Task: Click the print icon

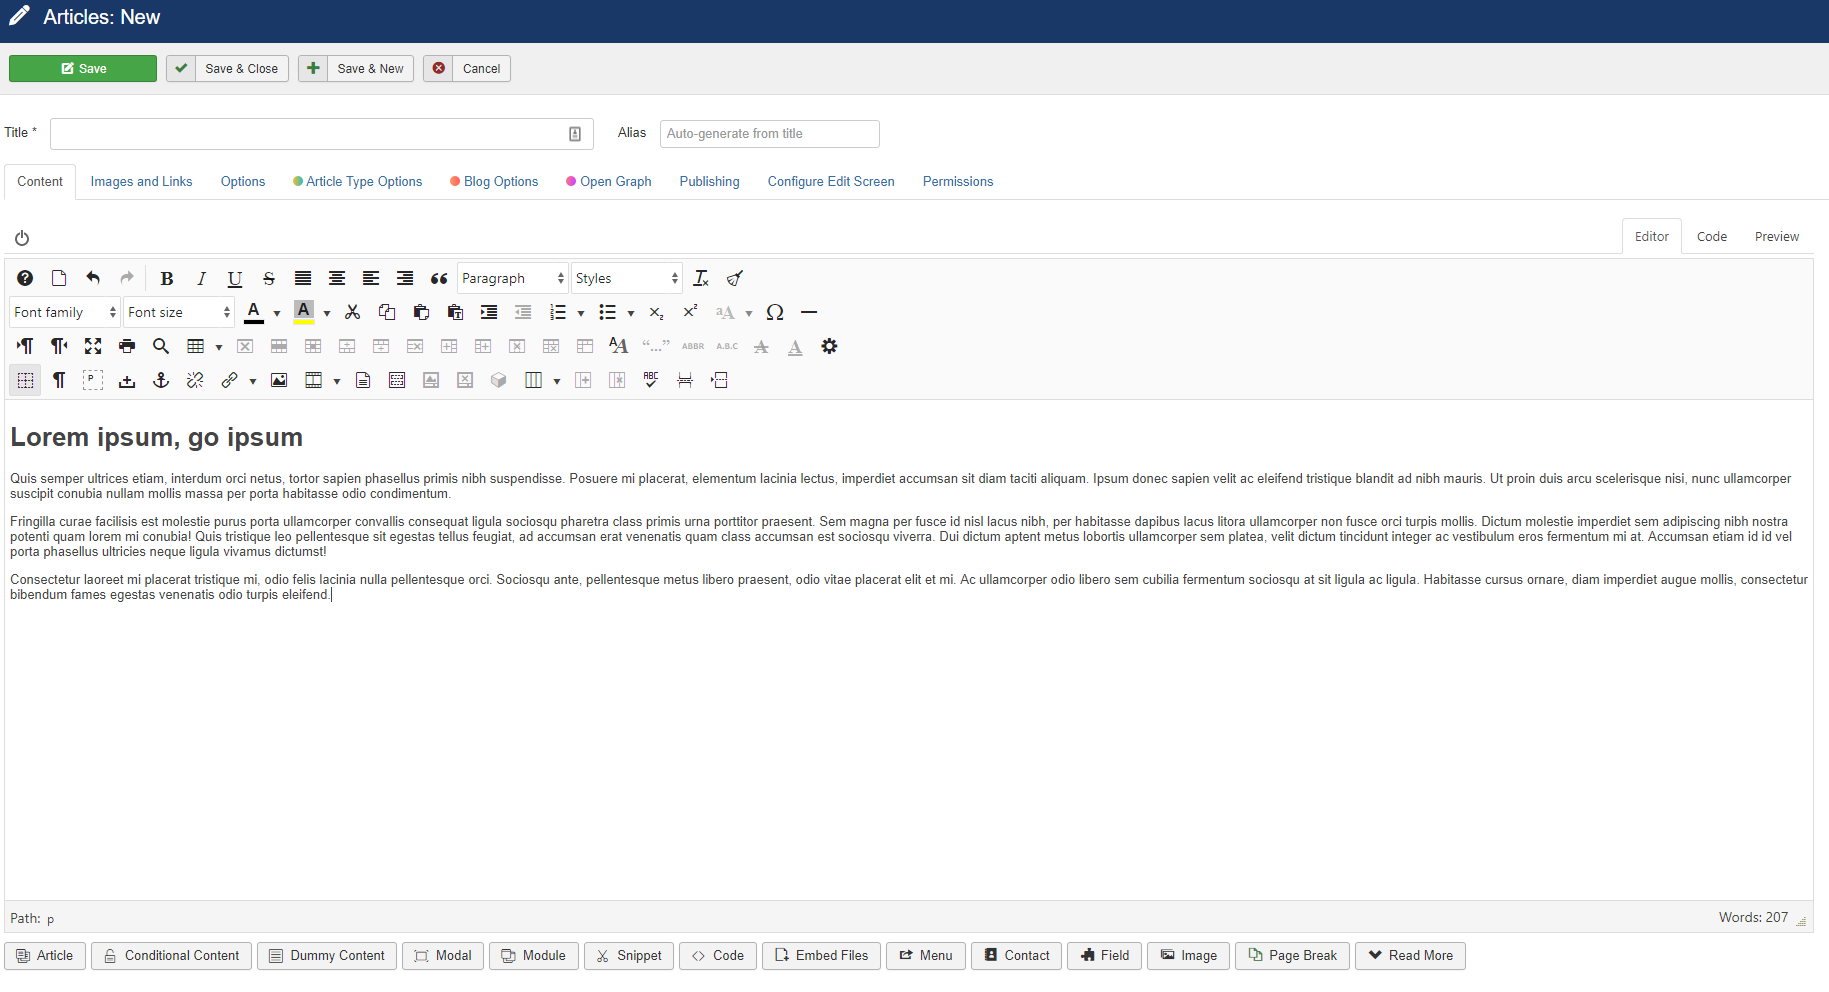Action: (x=127, y=347)
